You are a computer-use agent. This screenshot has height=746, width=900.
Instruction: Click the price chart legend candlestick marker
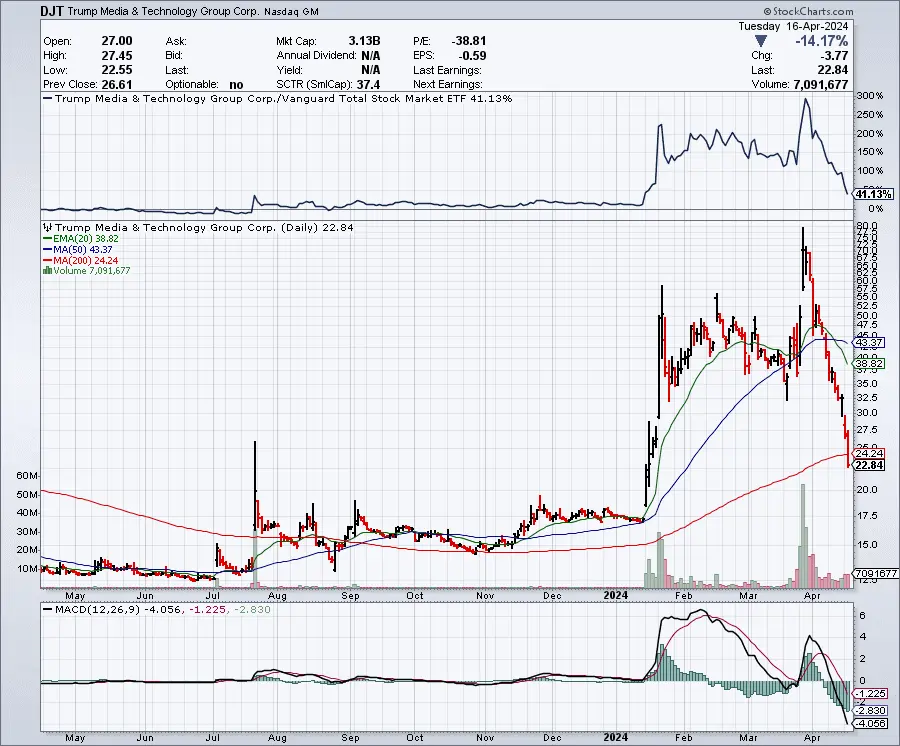(x=45, y=227)
